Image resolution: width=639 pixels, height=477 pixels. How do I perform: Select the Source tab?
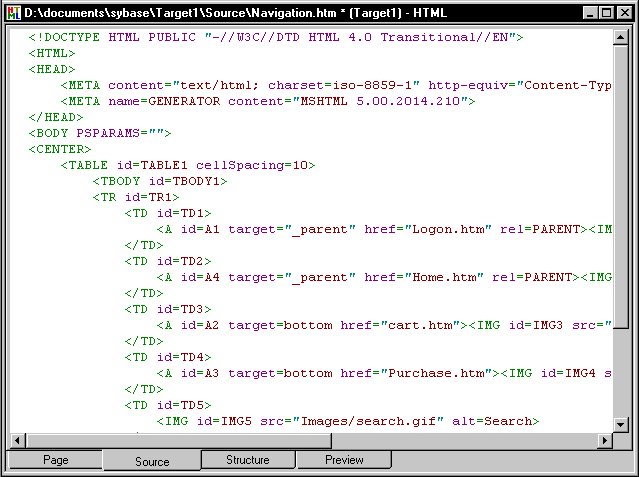point(152,461)
